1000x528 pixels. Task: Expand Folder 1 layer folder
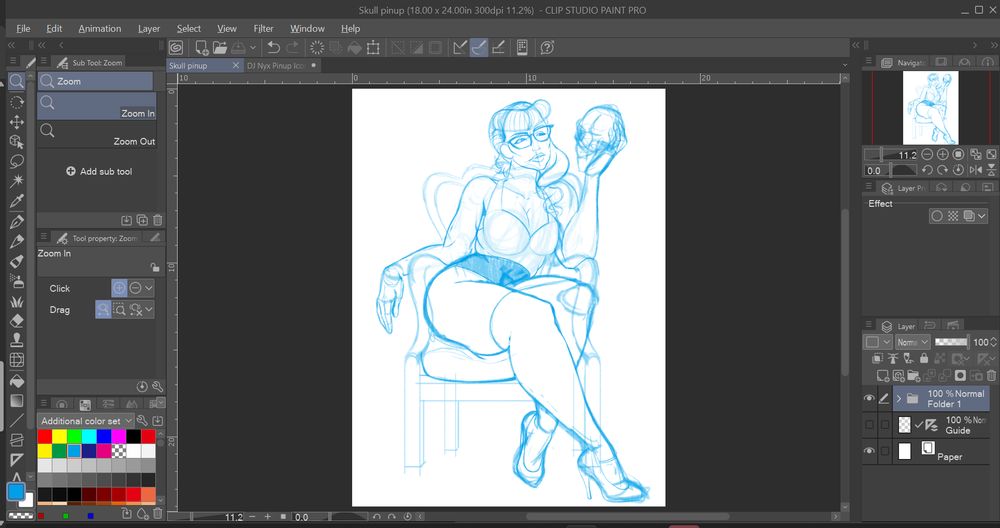click(899, 399)
